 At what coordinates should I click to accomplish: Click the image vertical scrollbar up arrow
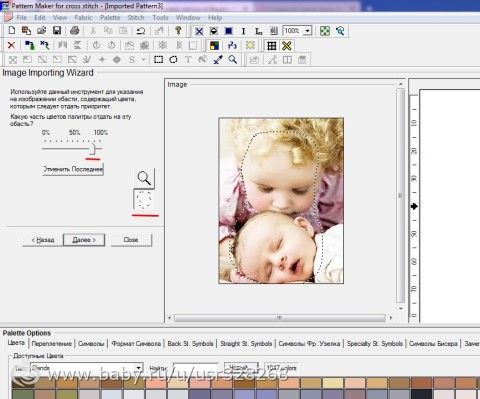(401, 84)
